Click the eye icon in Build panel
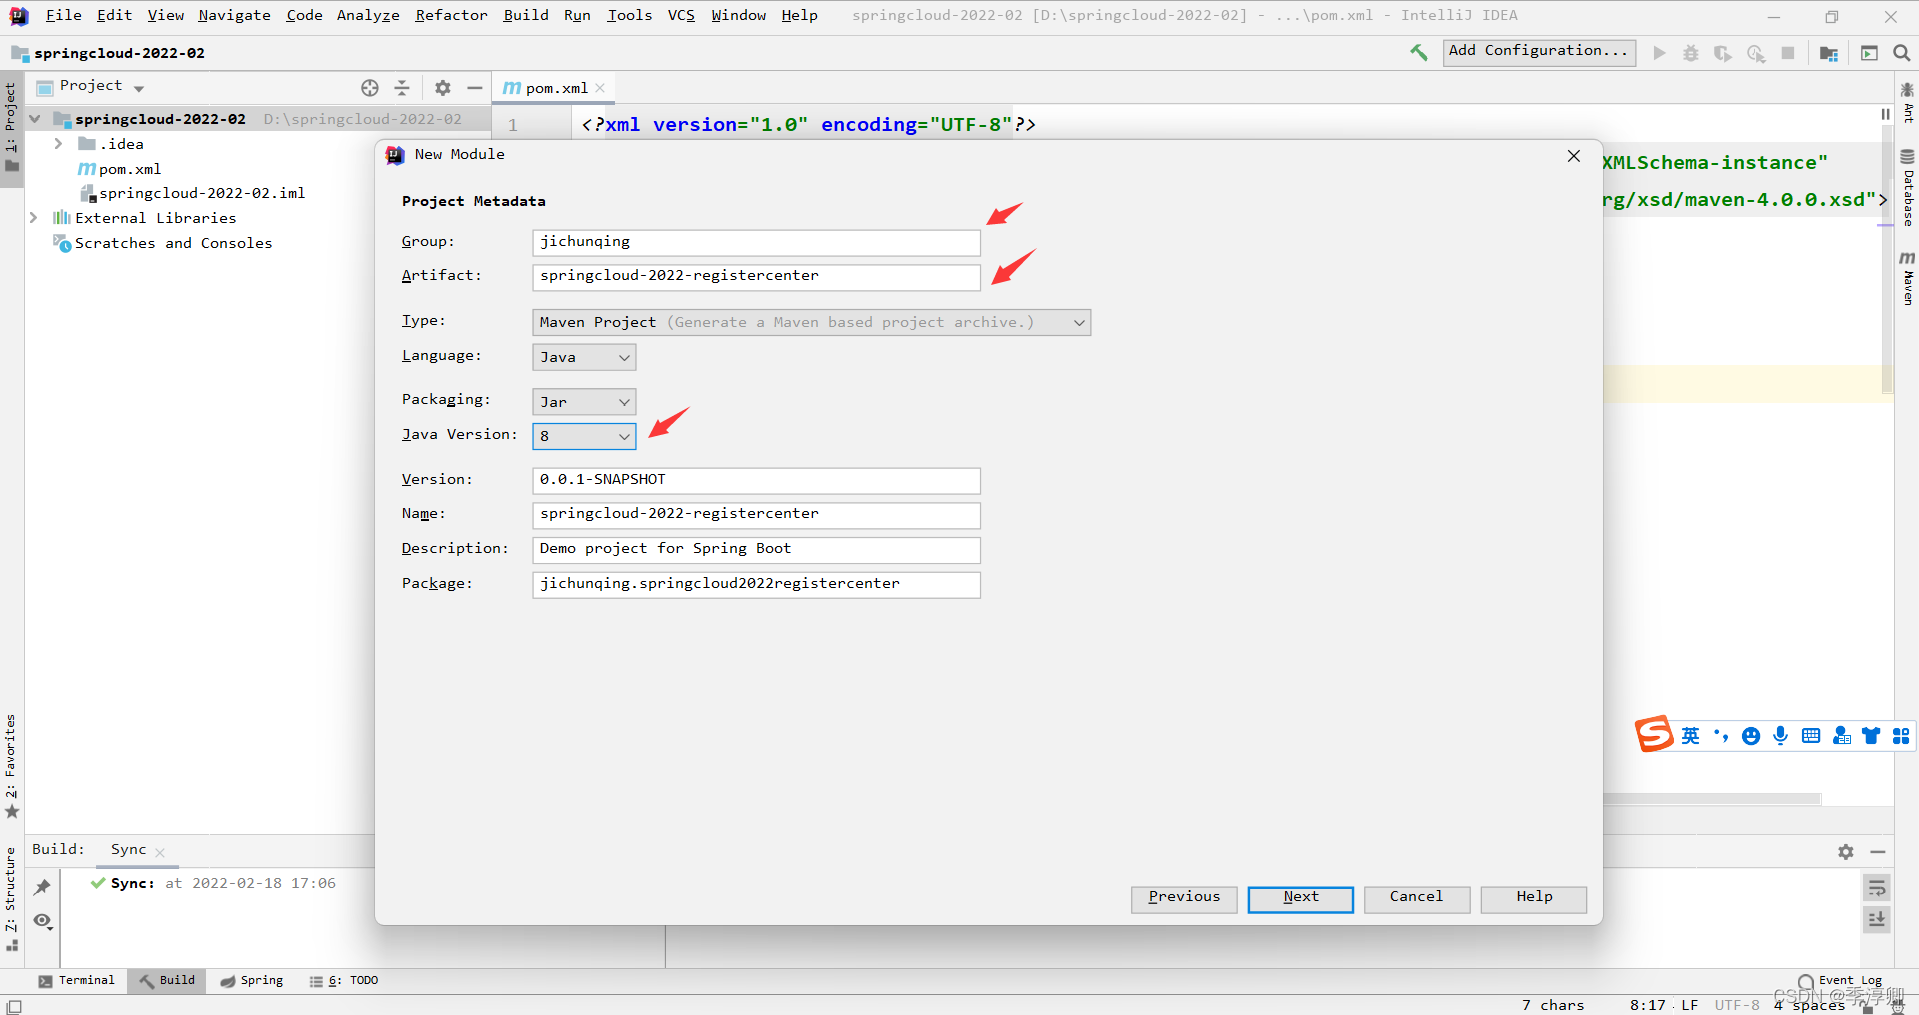The height and width of the screenshot is (1015, 1919). pos(42,921)
